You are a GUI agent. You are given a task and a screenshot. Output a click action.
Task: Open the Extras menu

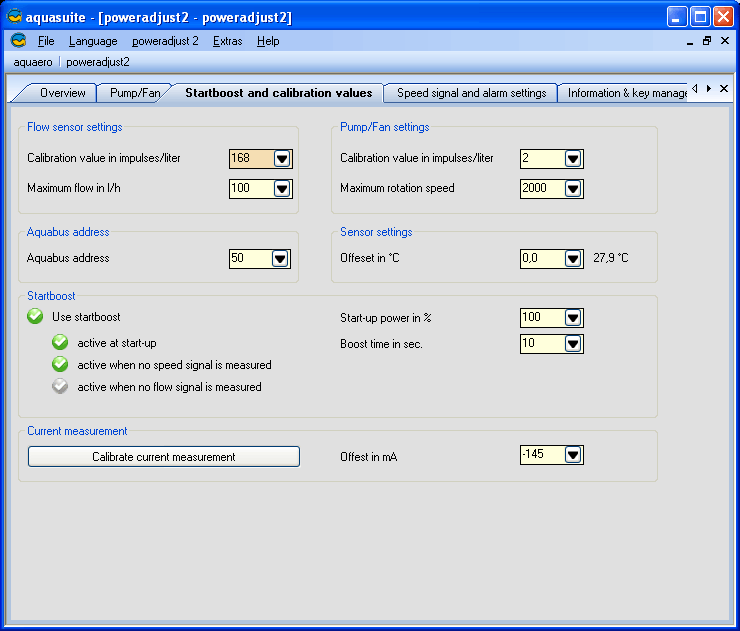pyautogui.click(x=227, y=41)
